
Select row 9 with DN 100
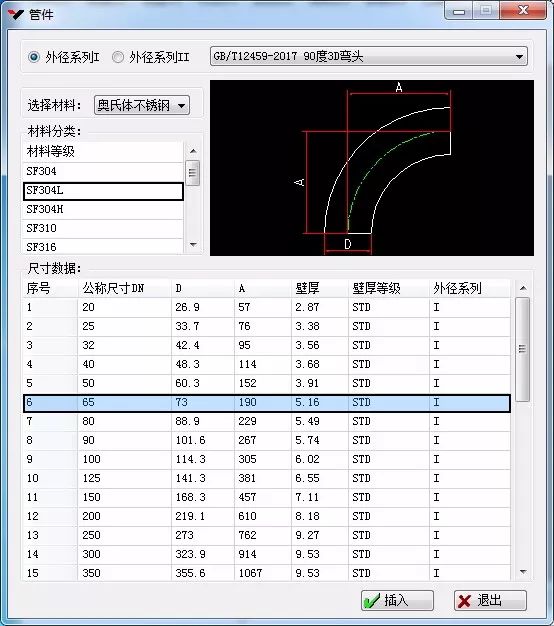[267, 460]
